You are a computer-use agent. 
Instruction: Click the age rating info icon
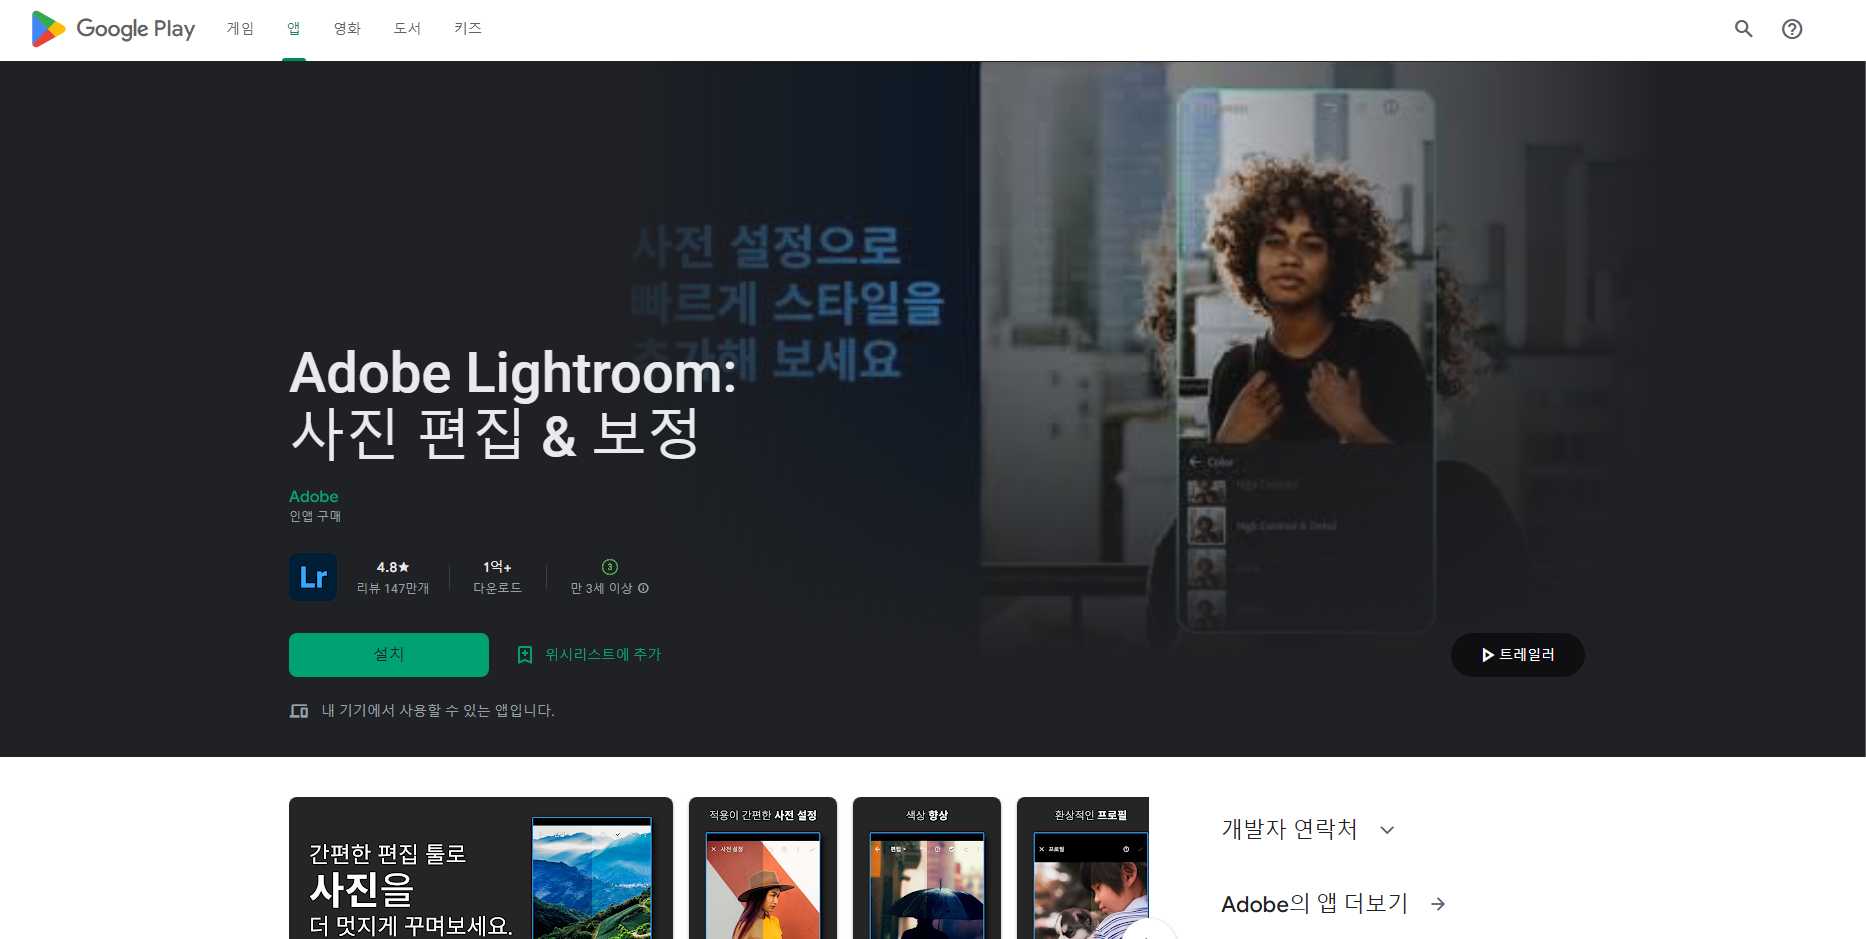[x=646, y=589]
